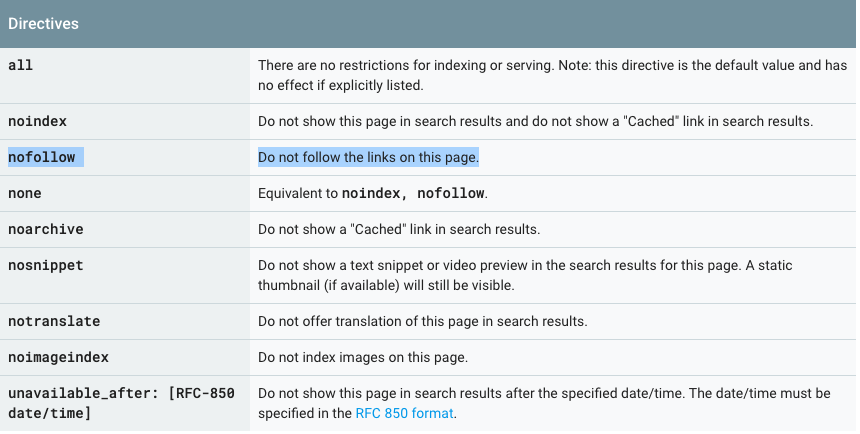
Task: Click the 'all' directive name cell
Action: click(20, 65)
